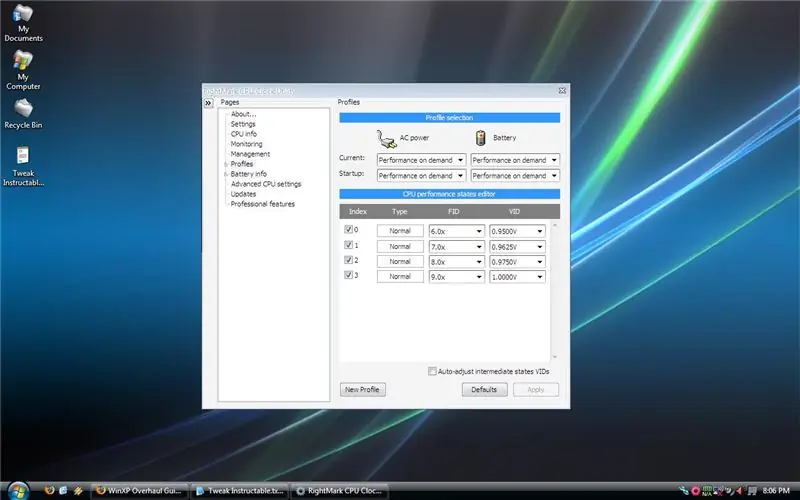Click the states editor scrollbar up arrow
The height and width of the screenshot is (500, 800).
tap(555, 225)
